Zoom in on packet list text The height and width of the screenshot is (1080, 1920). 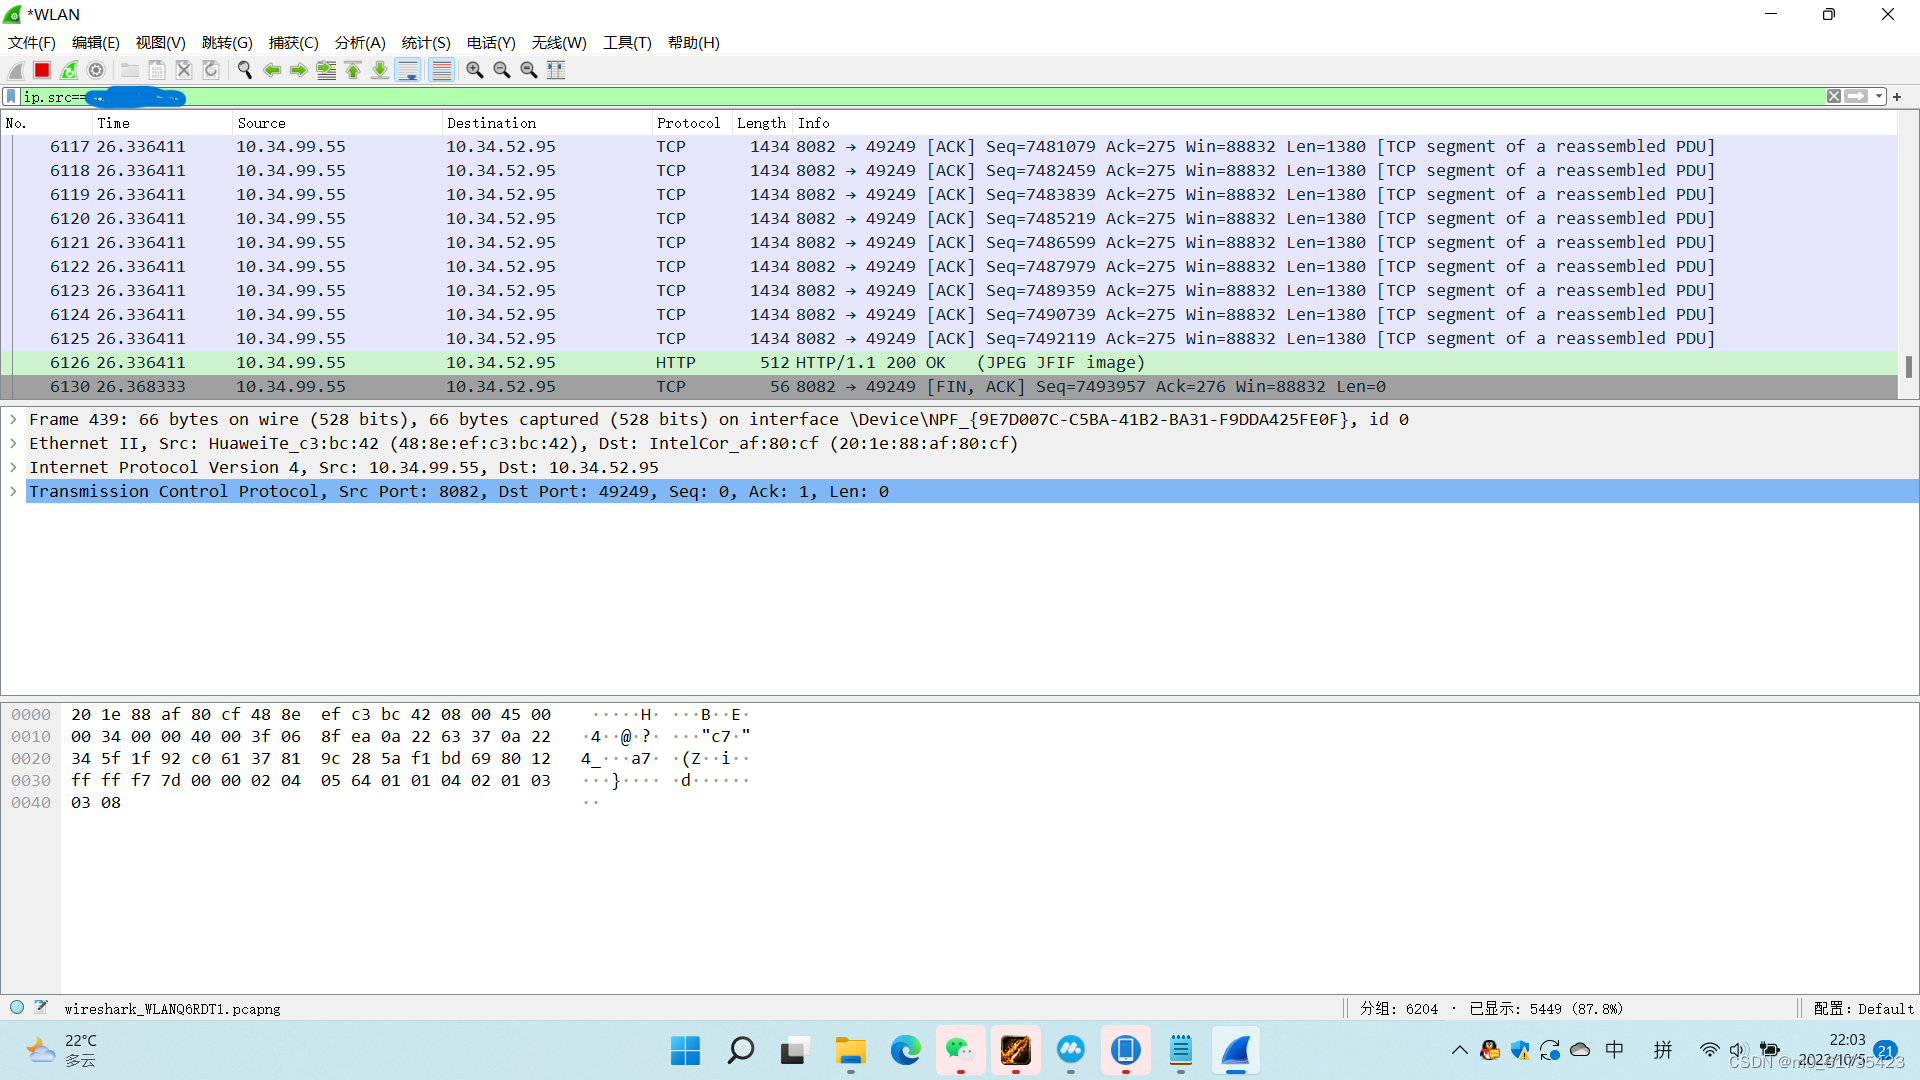(474, 70)
